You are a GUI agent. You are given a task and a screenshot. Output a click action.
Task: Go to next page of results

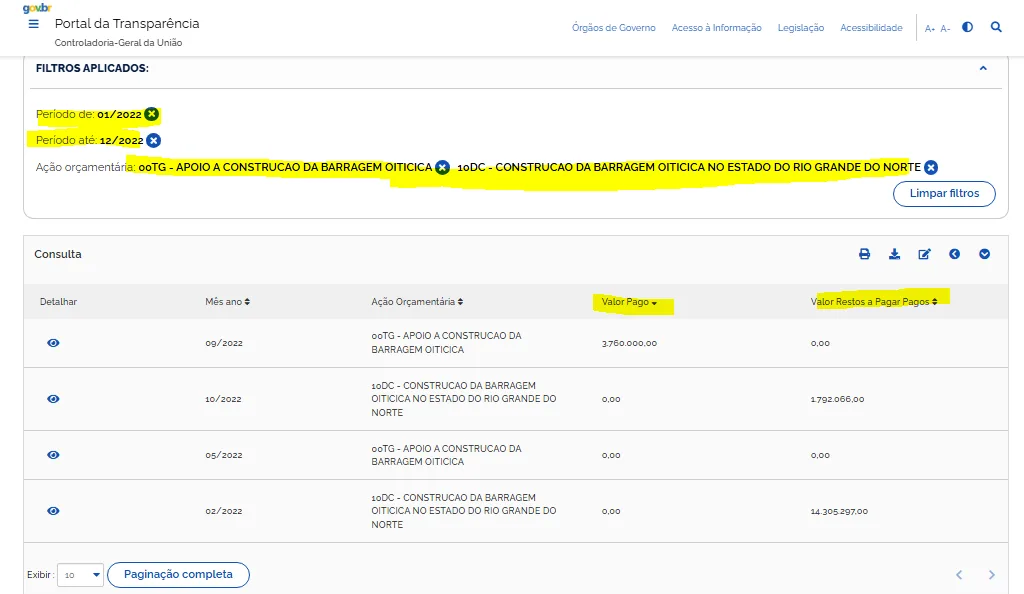pos(991,575)
